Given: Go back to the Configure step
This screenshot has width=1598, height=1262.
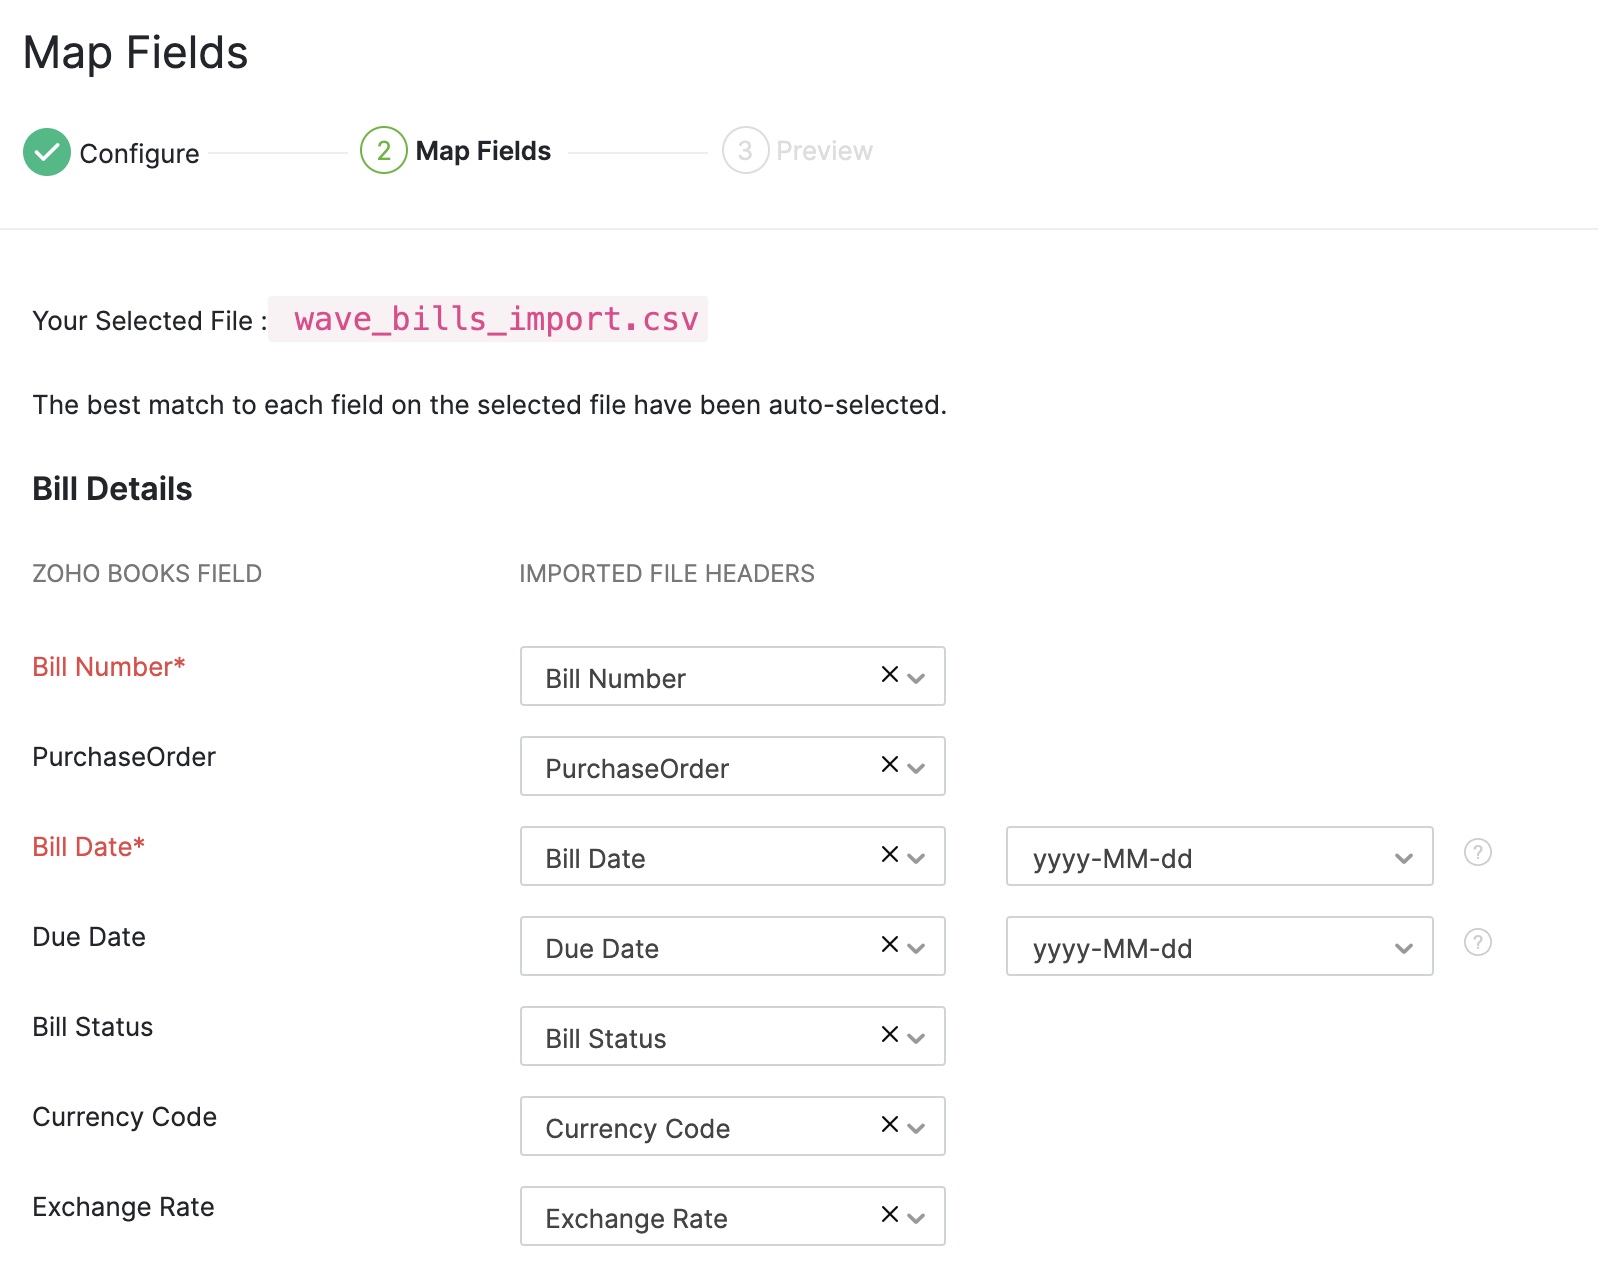Looking at the screenshot, I should 139,153.
